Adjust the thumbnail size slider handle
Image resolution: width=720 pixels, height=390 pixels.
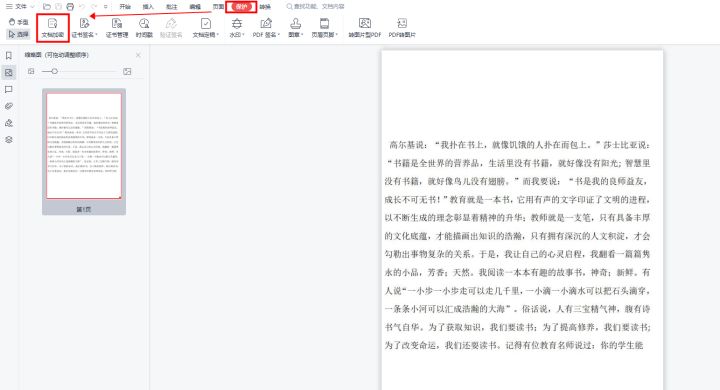(x=55, y=71)
